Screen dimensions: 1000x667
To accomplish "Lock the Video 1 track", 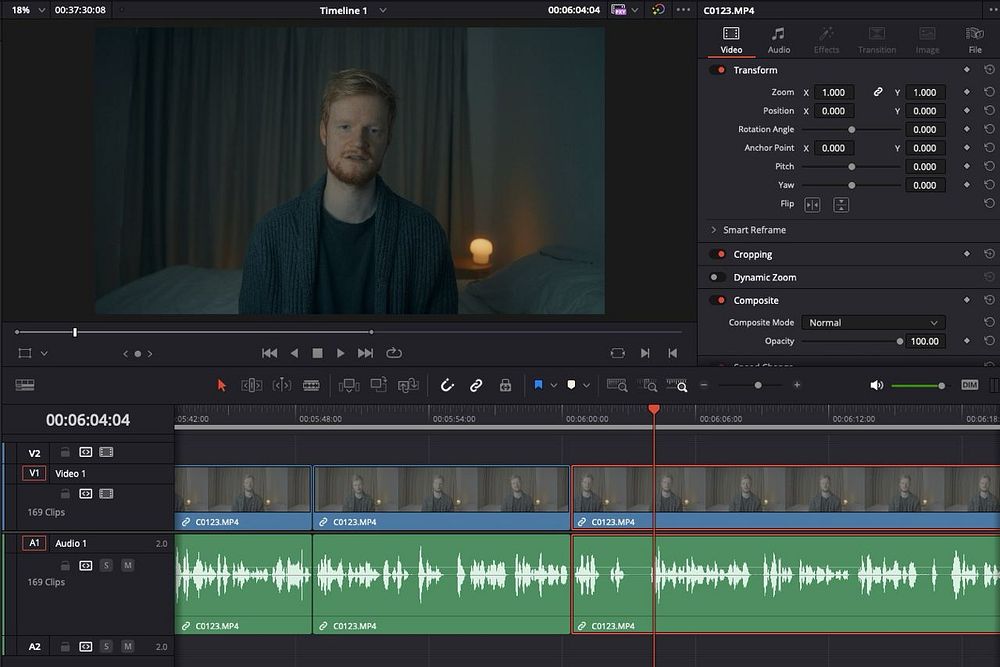I will 65,493.
